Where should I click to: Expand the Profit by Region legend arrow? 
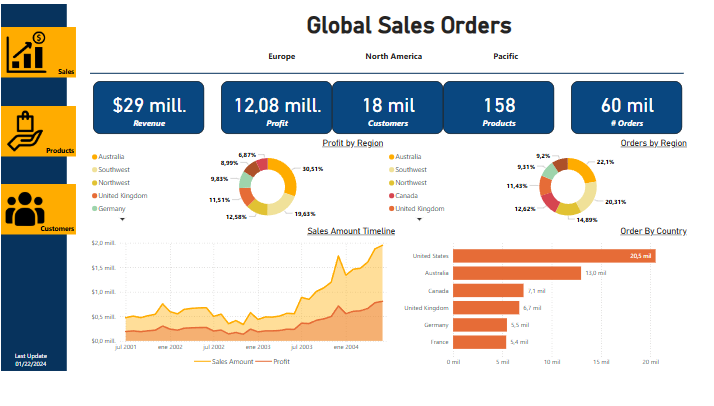(x=122, y=218)
